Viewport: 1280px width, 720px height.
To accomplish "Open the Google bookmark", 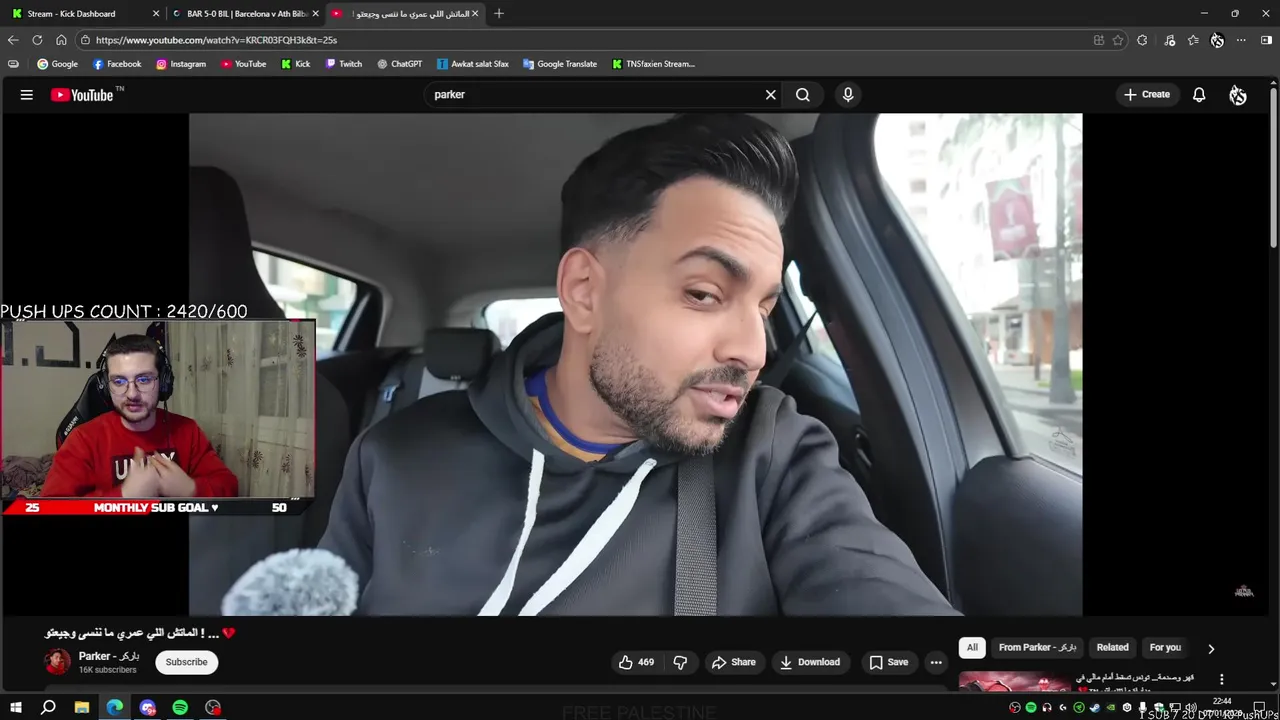I will click(57, 64).
